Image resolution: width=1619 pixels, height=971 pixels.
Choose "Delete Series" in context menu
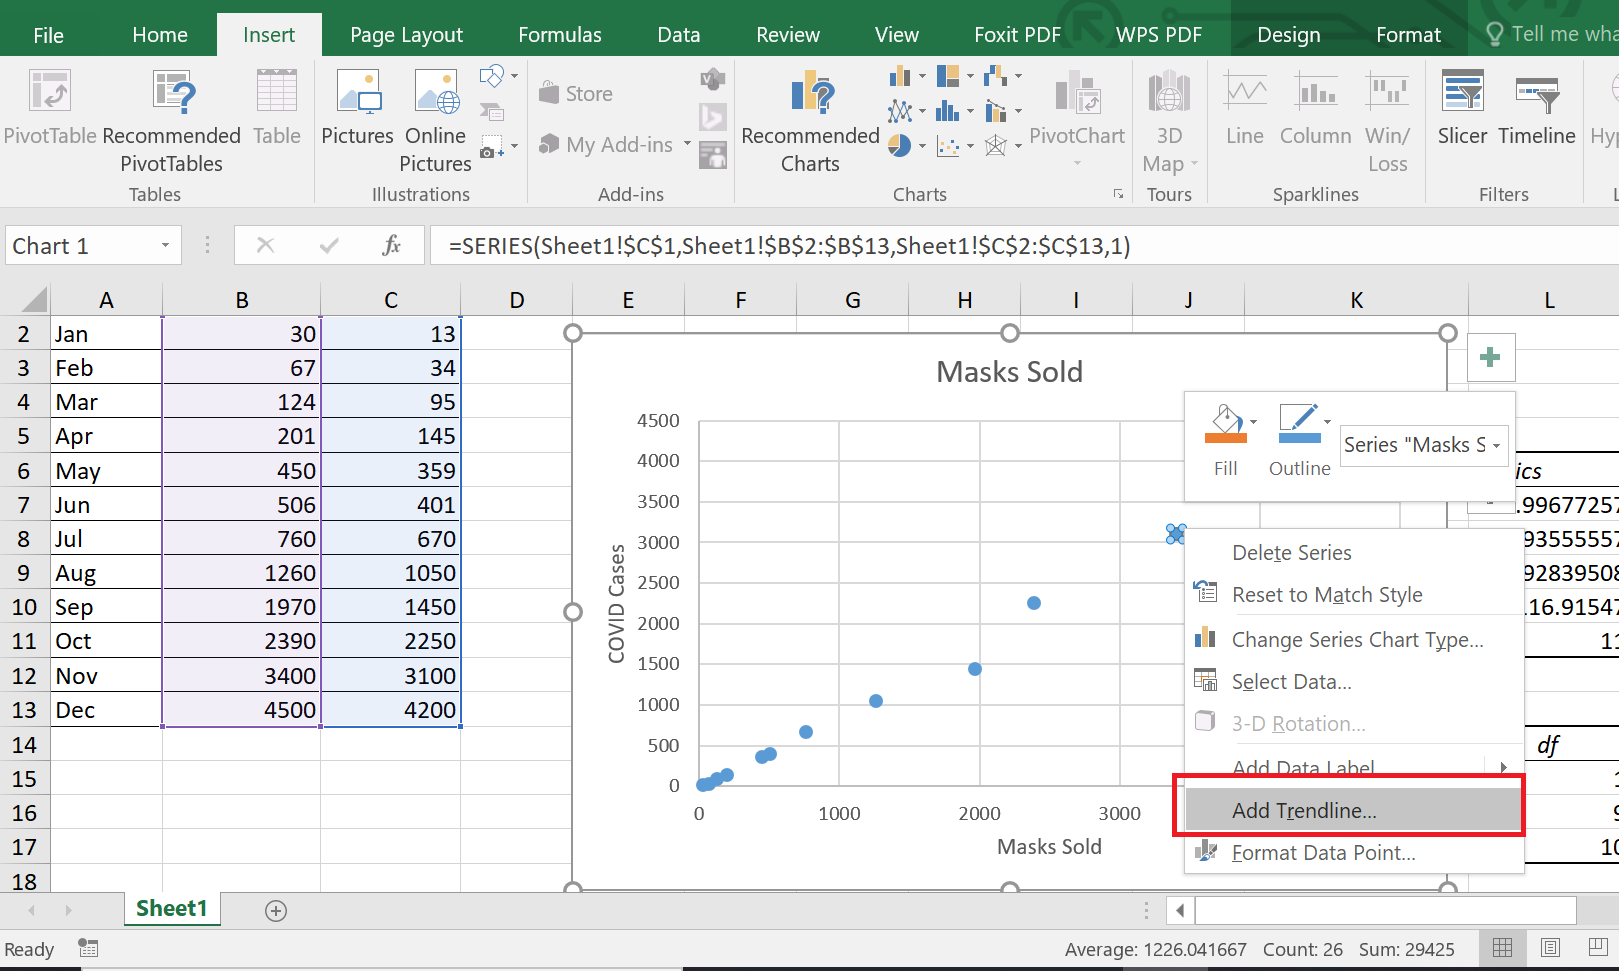pyautogui.click(x=1291, y=552)
